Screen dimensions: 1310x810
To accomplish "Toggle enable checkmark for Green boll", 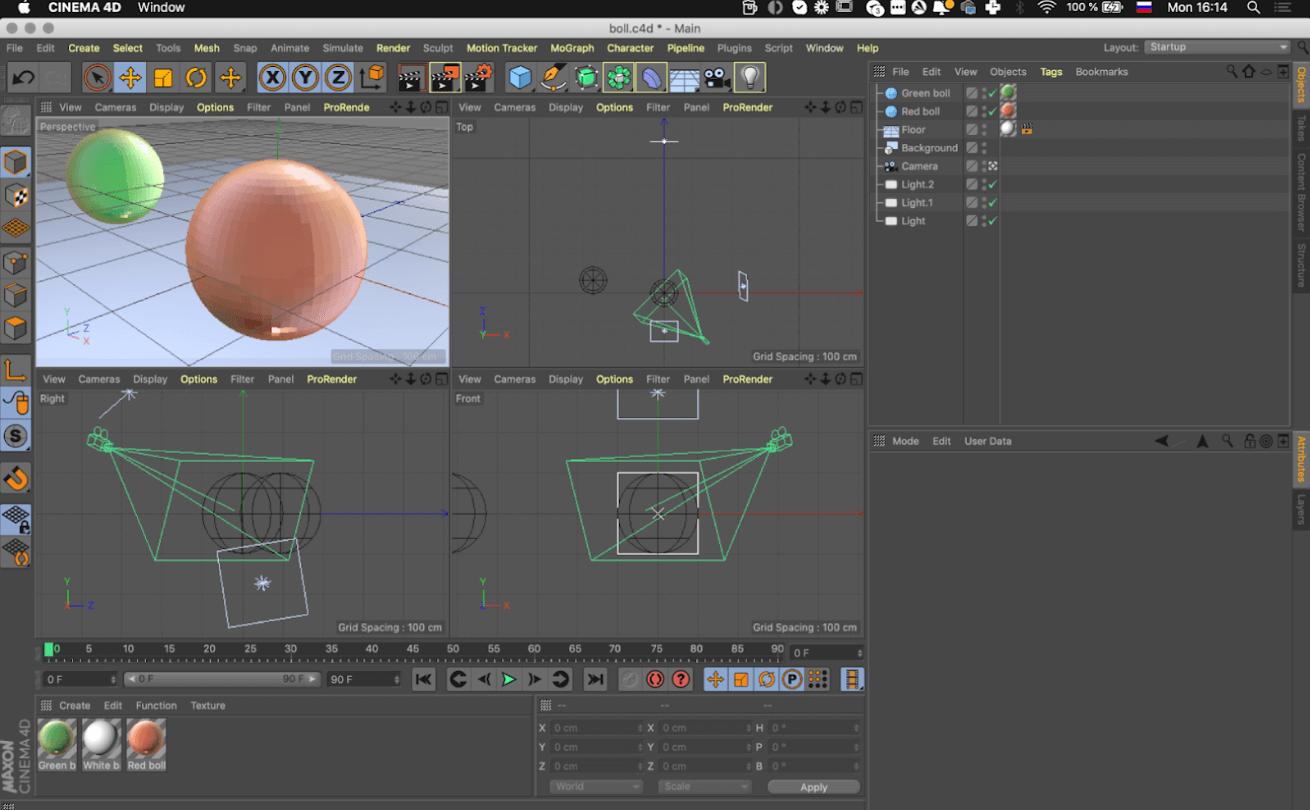I will pos(992,93).
